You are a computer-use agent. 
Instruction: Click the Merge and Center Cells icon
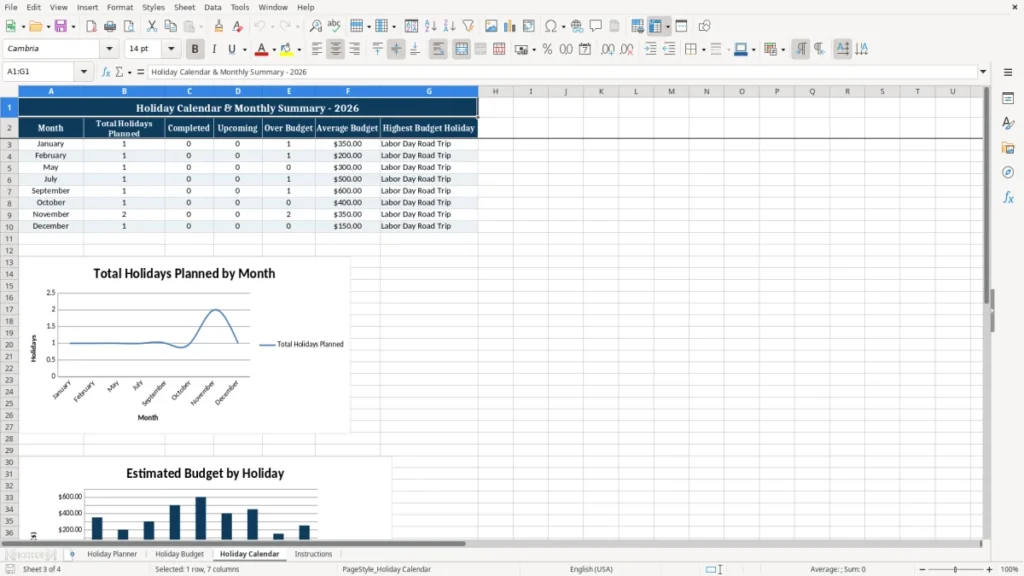click(x=462, y=49)
